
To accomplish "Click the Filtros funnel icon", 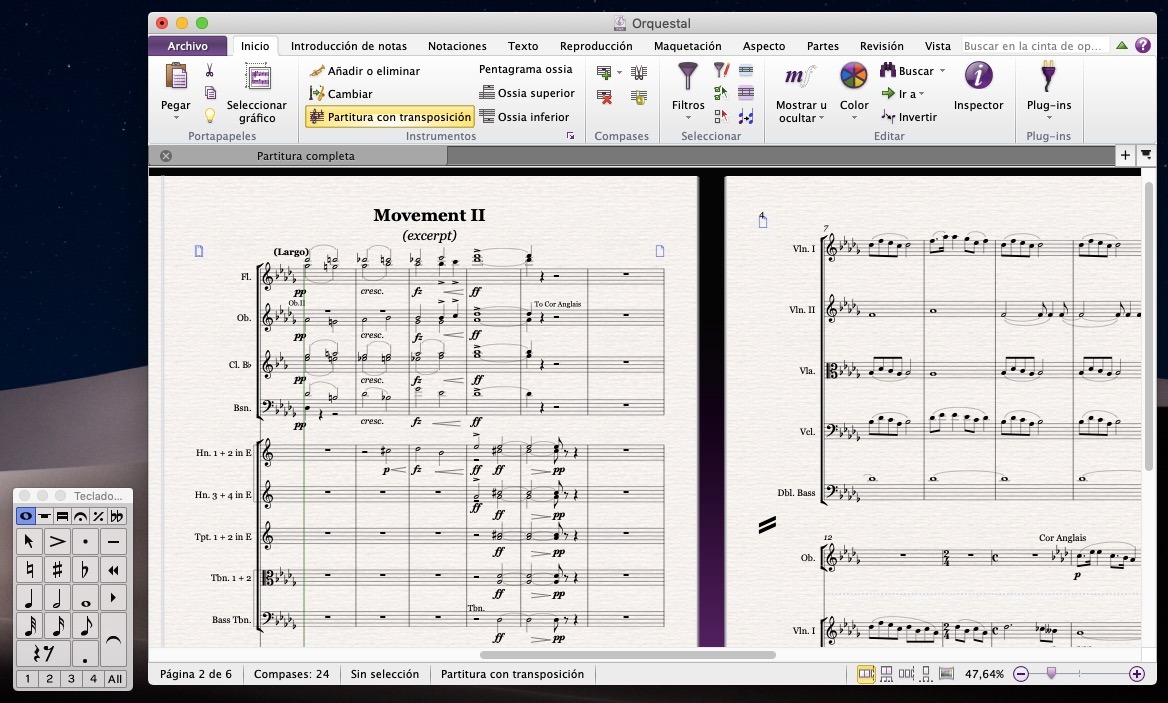I will [688, 77].
